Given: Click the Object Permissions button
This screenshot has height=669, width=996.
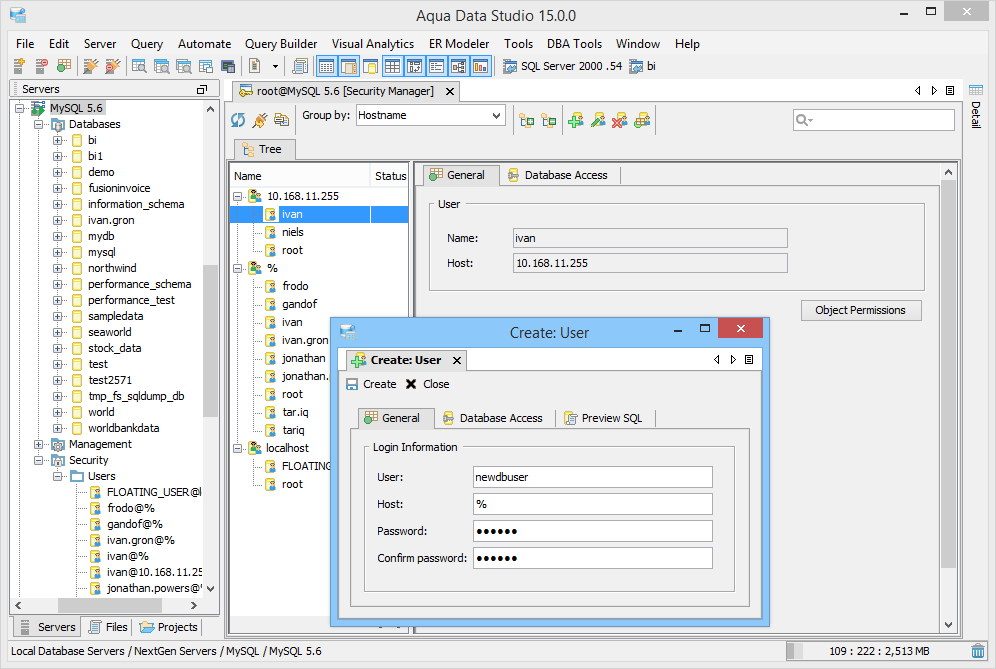Looking at the screenshot, I should click(x=861, y=310).
